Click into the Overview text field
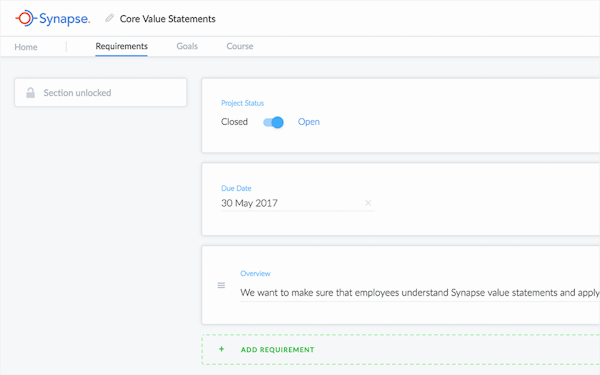This screenshot has width=600, height=375. pos(420,293)
